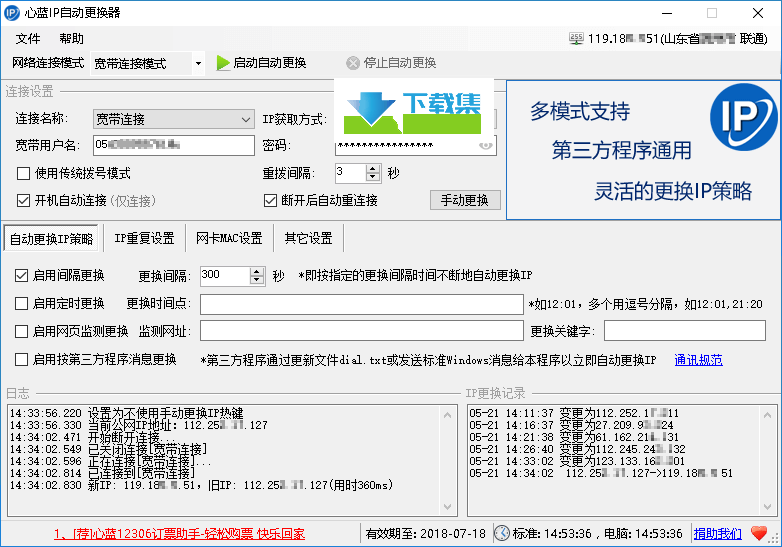Open the 通讯规范 link
Viewport: 782px width, 547px height.
[698, 360]
